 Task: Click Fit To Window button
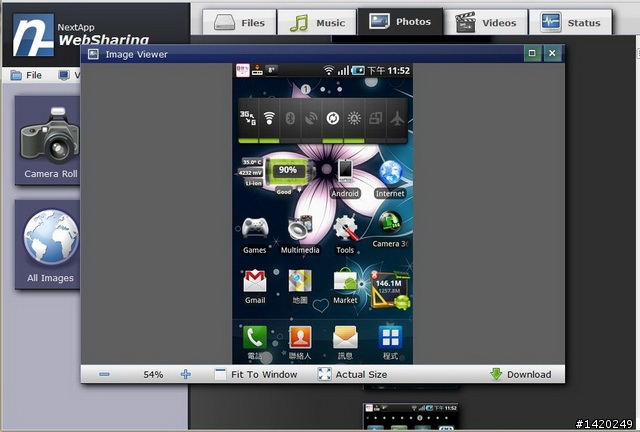point(256,374)
